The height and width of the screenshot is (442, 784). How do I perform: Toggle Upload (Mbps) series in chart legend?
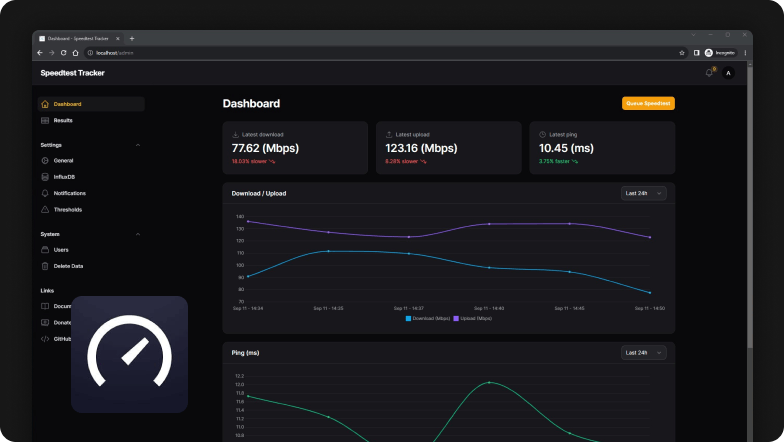[473, 318]
